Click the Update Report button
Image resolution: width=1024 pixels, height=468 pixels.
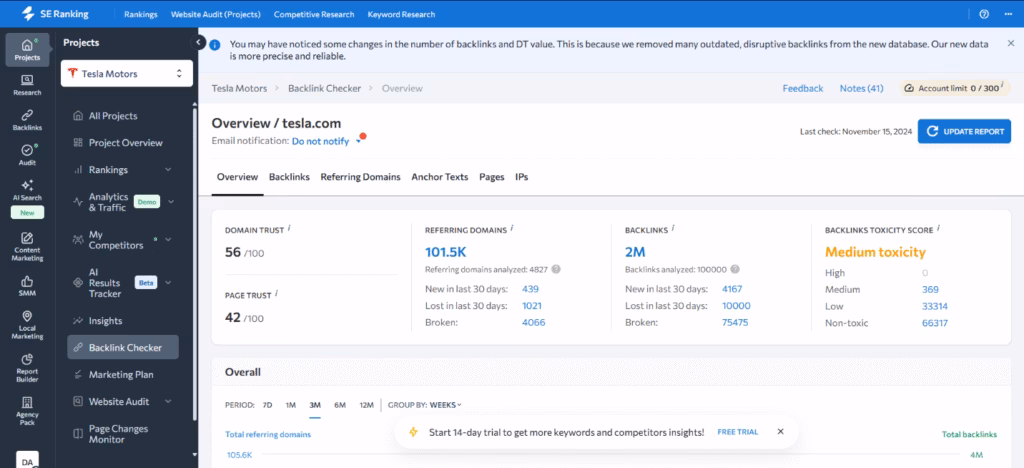[964, 132]
